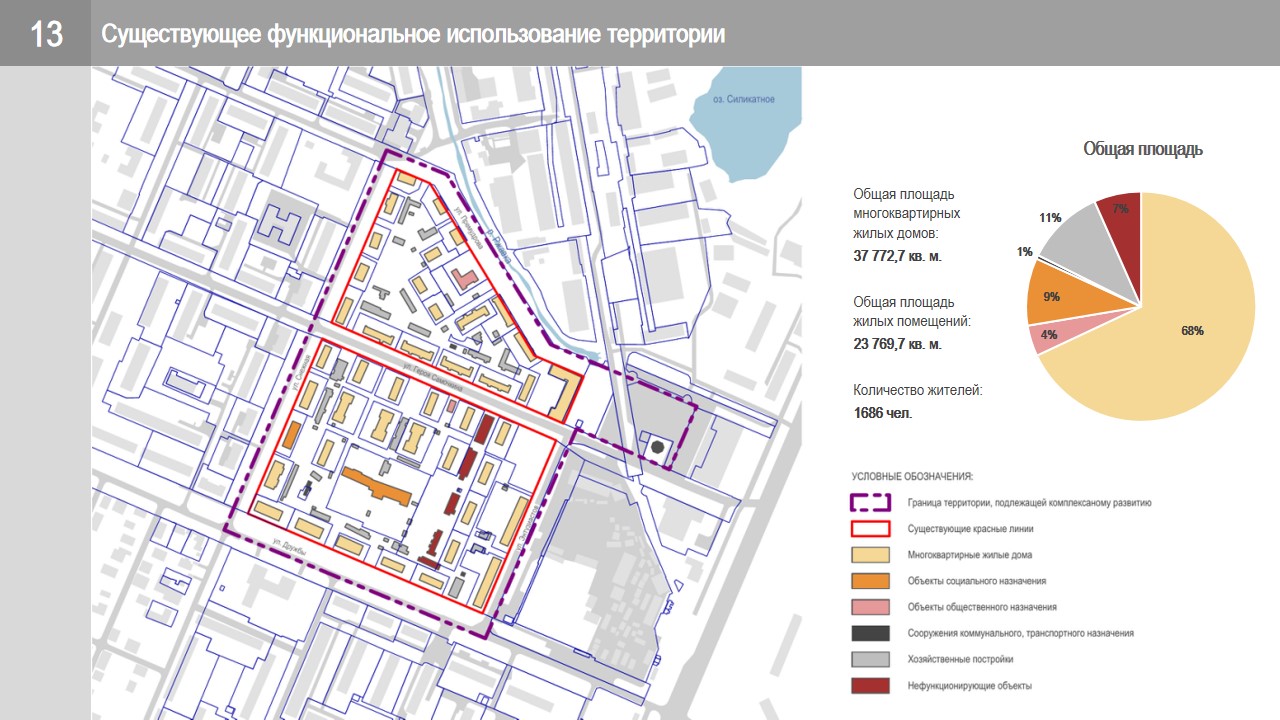1280x720 pixels.
Task: Click the red outline legend symbol
Action: coord(870,529)
